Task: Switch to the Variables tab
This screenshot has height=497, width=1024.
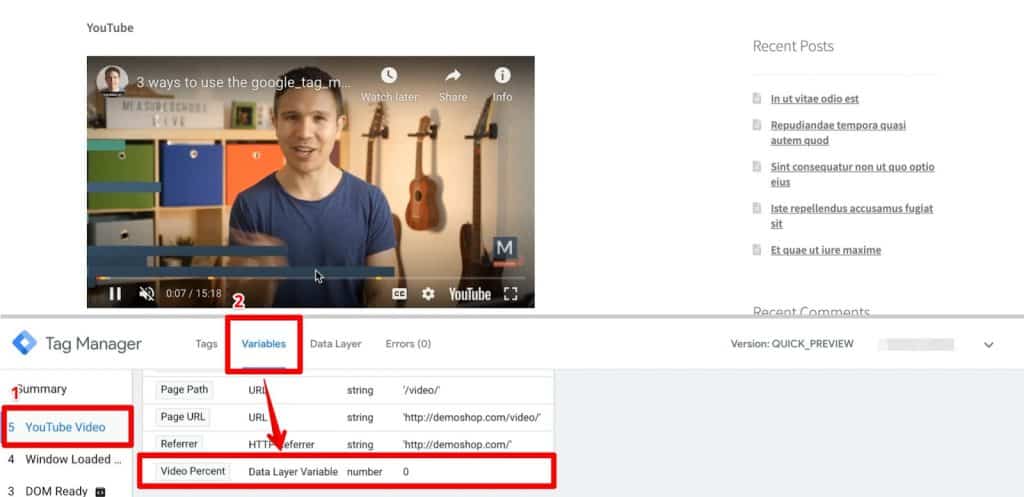Action: 263,344
